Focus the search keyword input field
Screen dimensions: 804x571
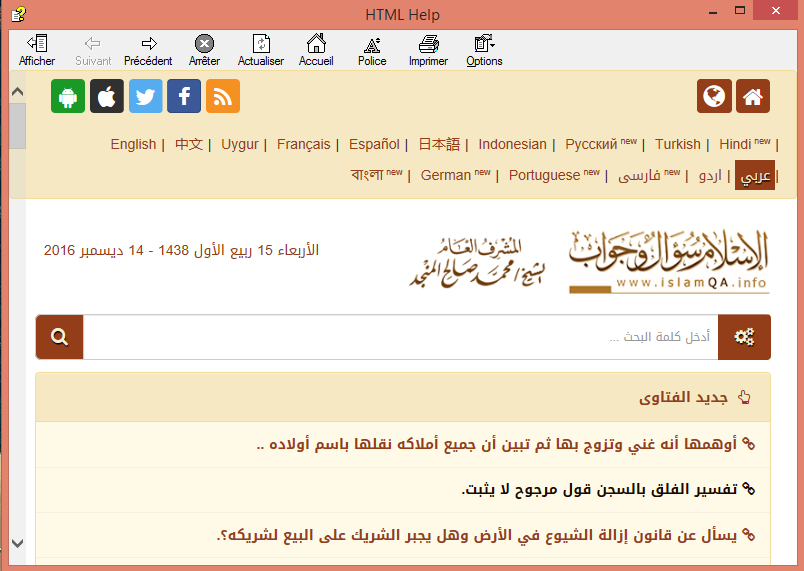point(400,337)
